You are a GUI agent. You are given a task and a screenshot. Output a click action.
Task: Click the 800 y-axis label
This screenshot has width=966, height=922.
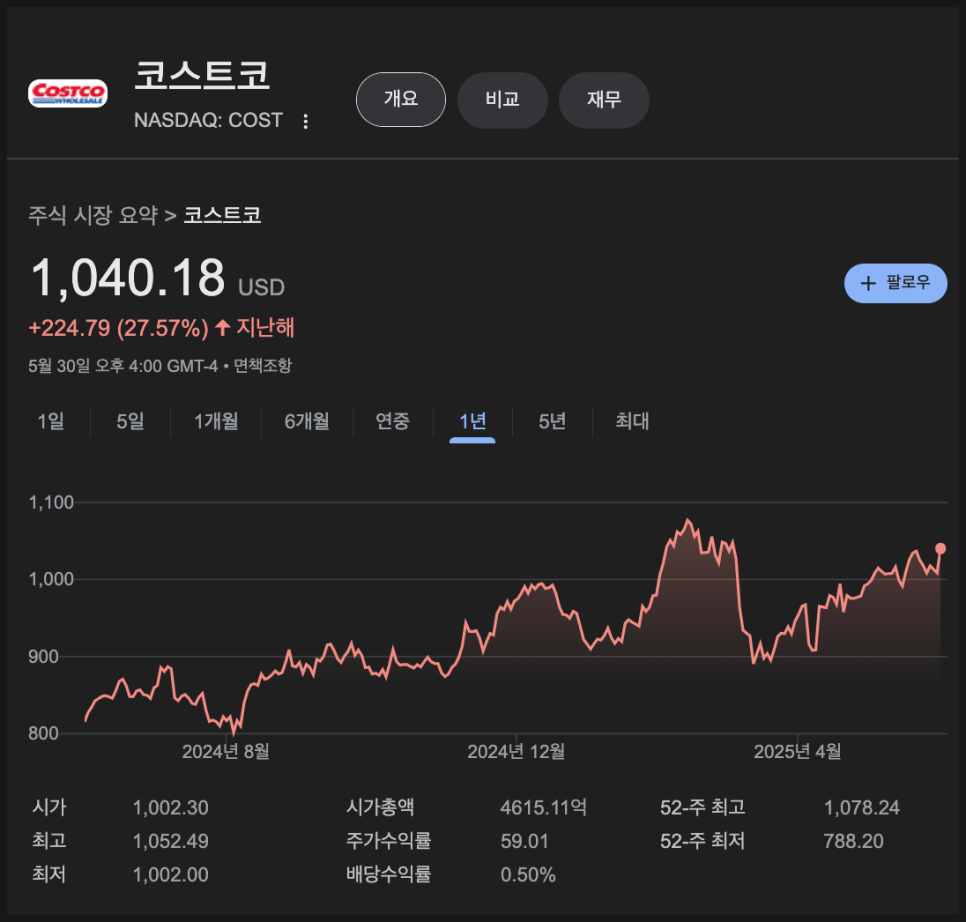43,734
